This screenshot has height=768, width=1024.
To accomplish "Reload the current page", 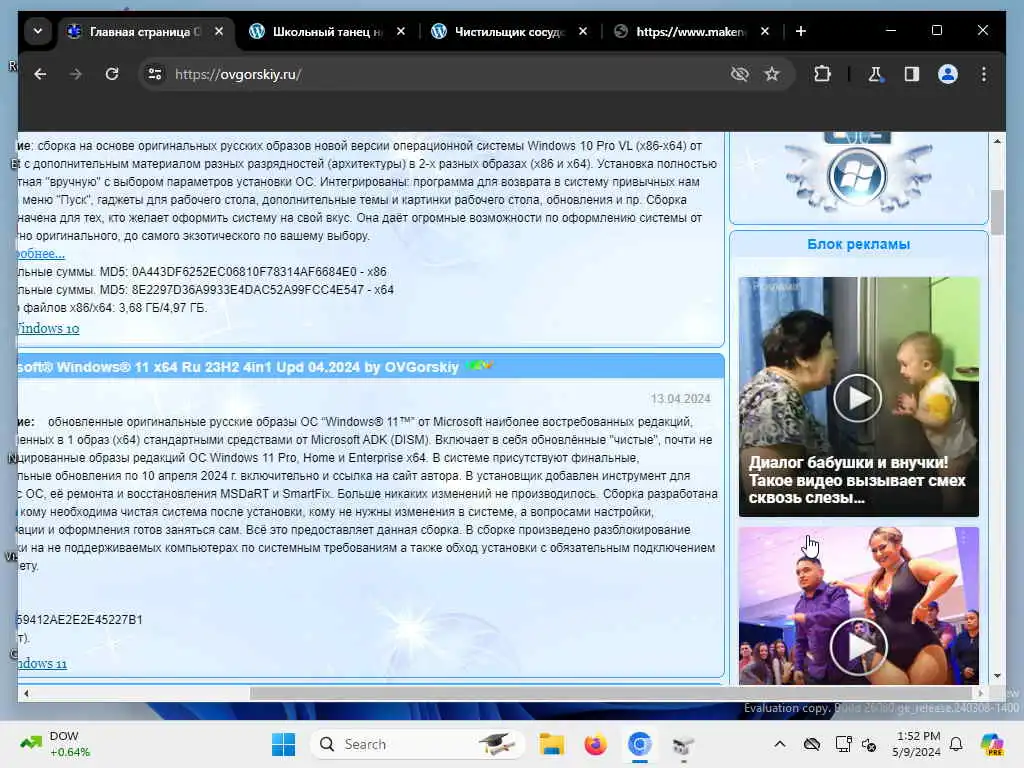I will click(x=112, y=74).
